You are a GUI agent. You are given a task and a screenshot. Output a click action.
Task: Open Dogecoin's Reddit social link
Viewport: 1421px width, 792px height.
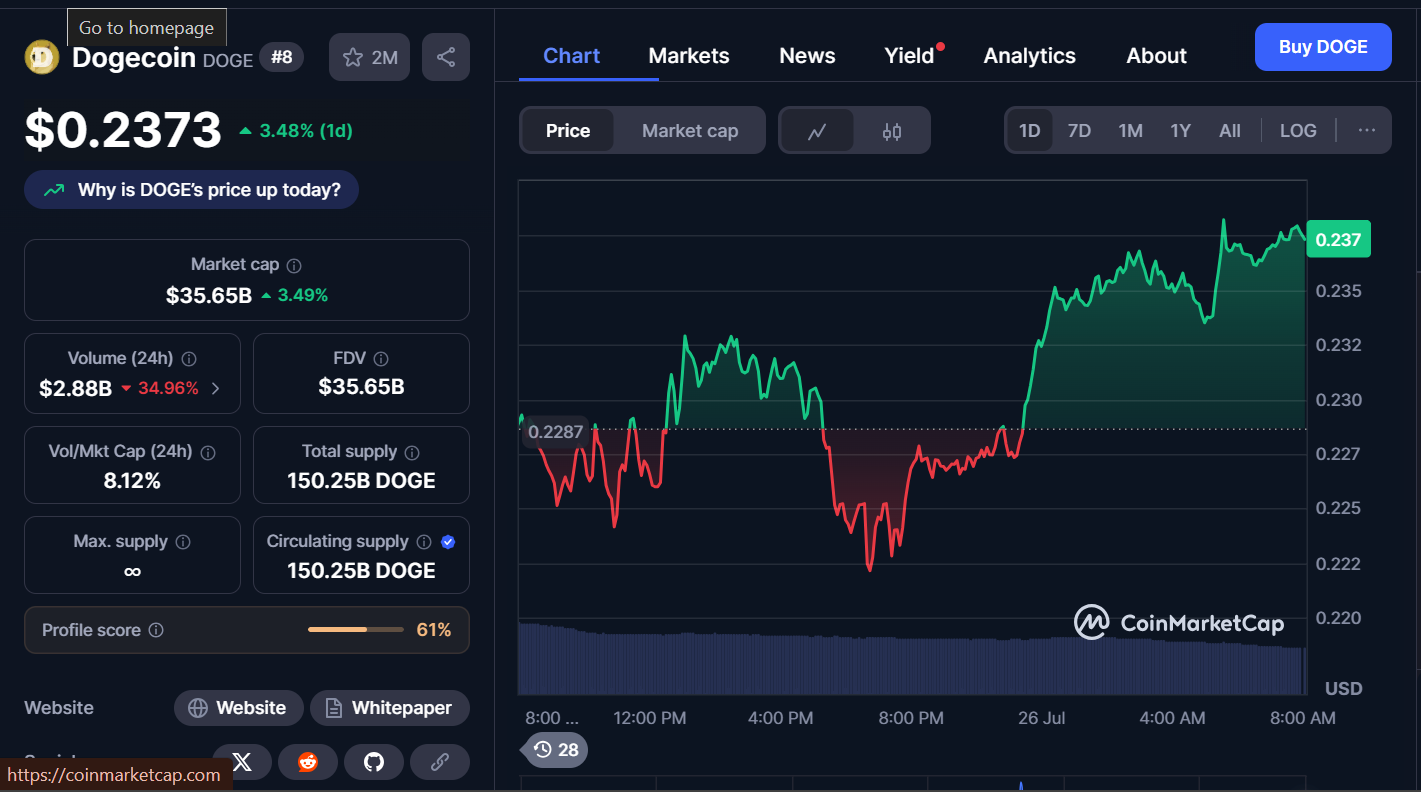click(x=308, y=762)
